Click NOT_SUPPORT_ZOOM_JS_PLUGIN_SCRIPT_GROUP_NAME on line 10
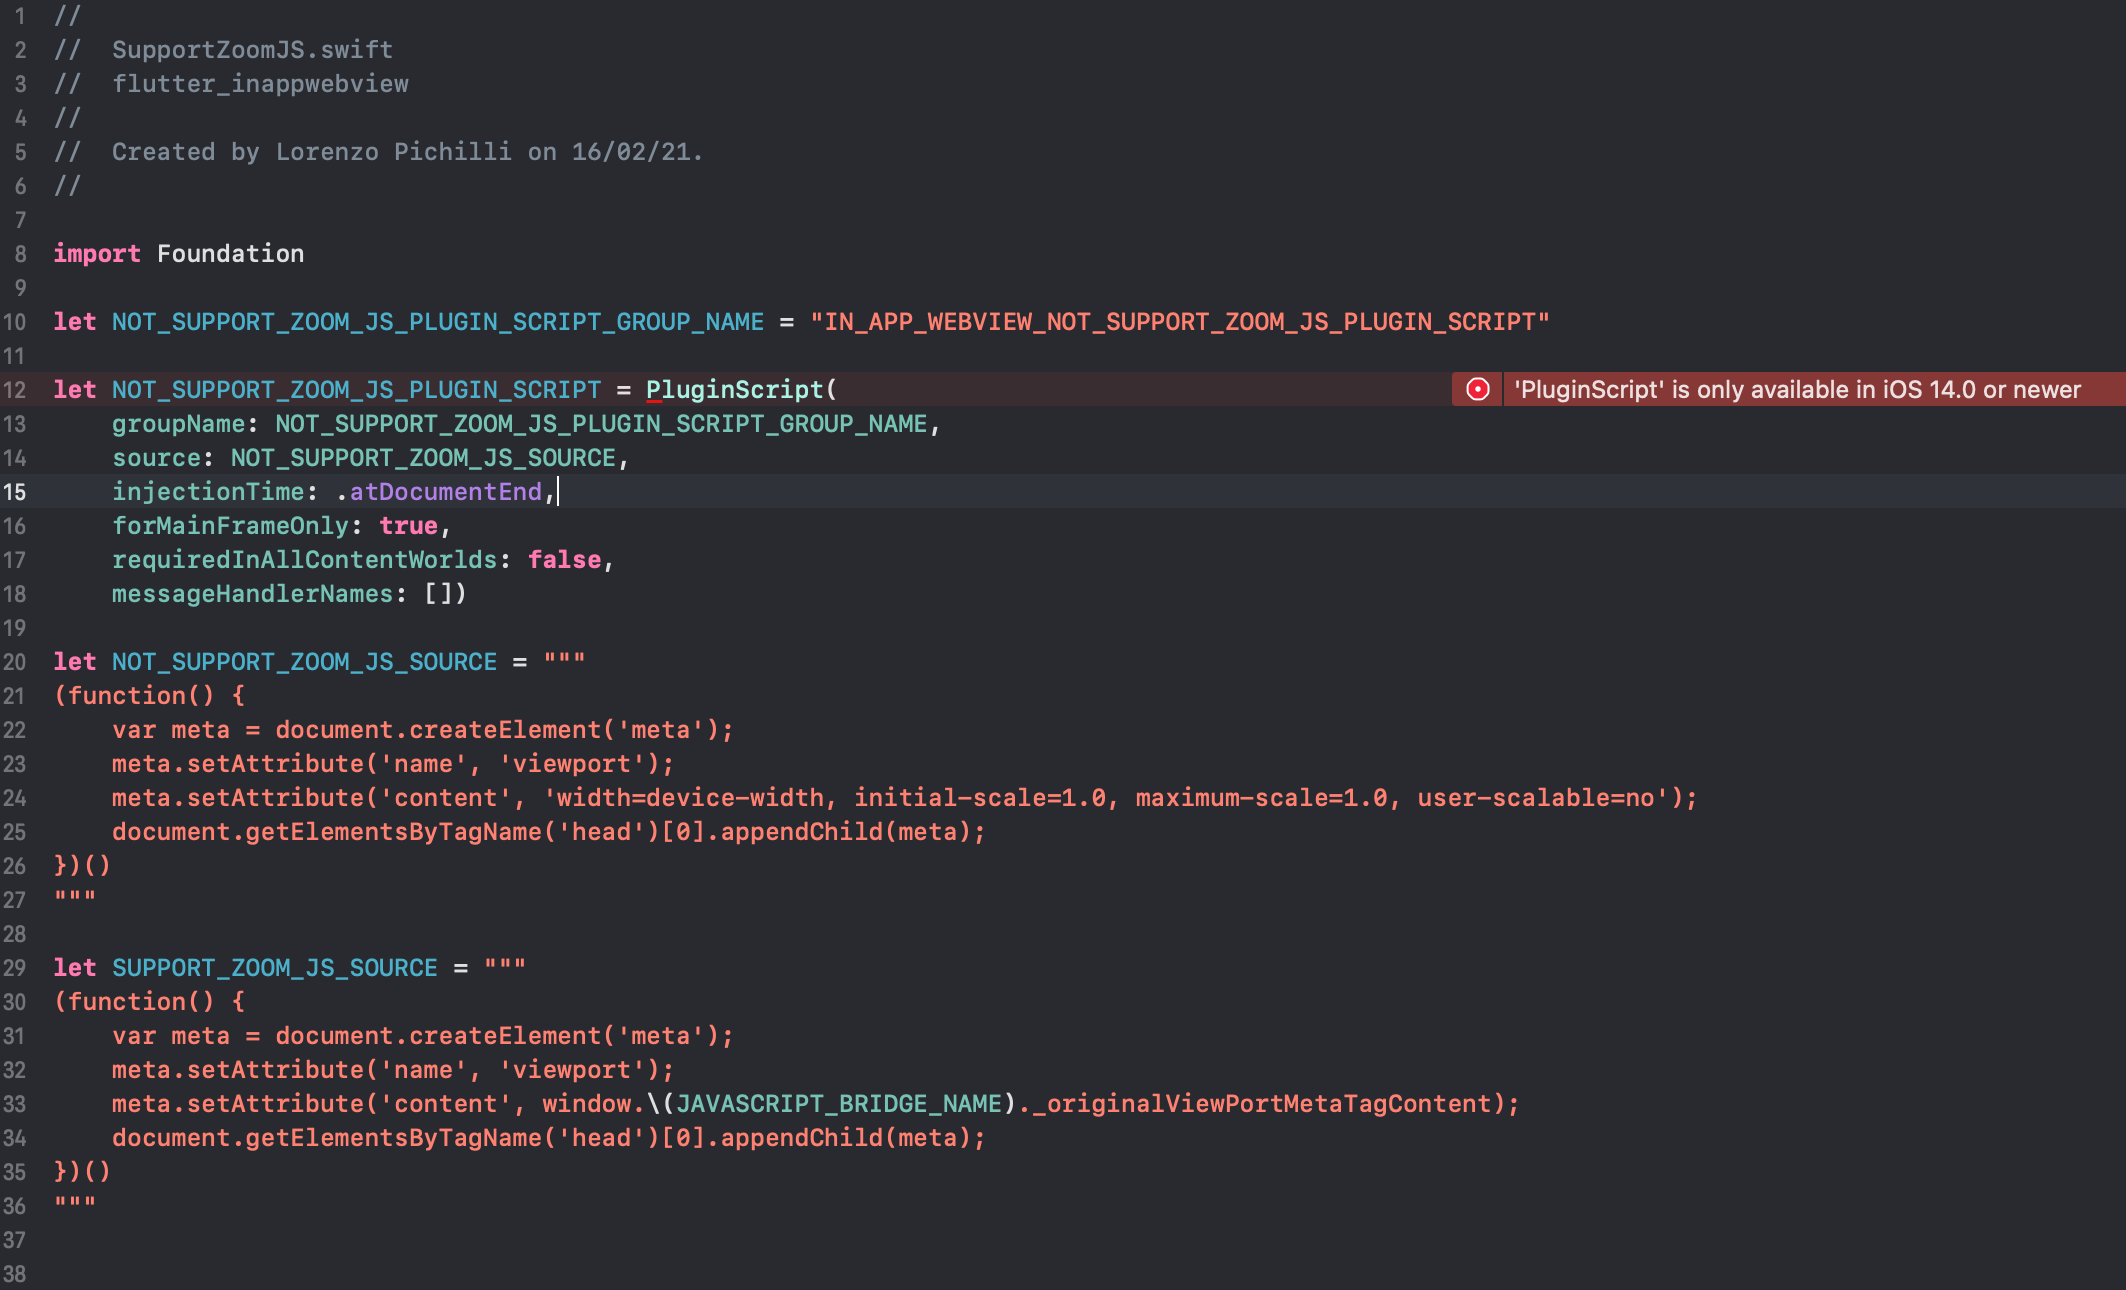2126x1290 pixels. pos(435,322)
